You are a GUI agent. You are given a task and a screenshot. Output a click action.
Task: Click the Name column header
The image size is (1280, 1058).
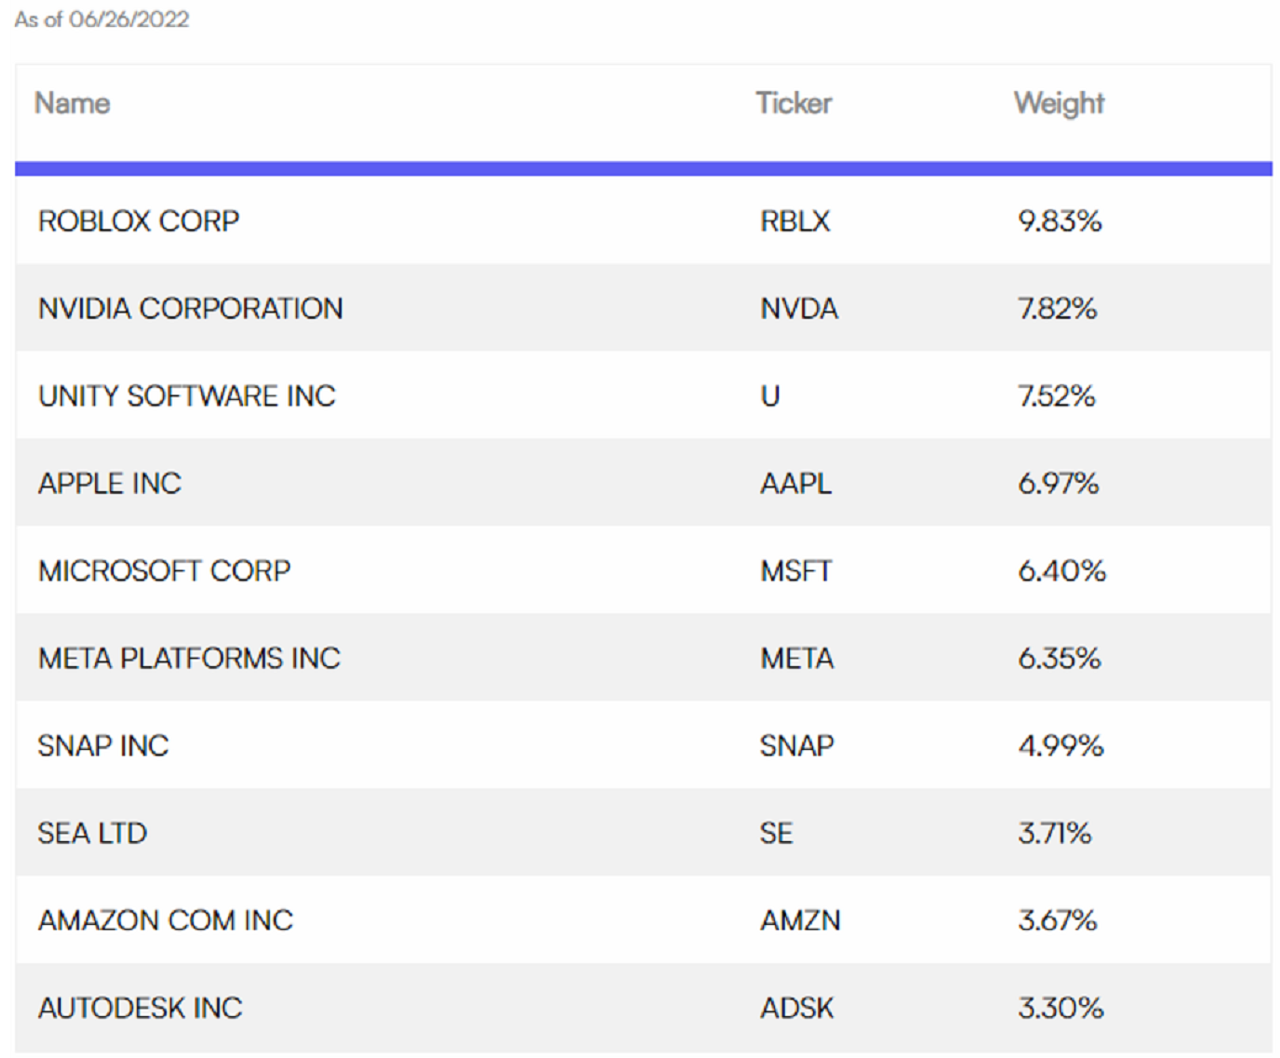[72, 103]
